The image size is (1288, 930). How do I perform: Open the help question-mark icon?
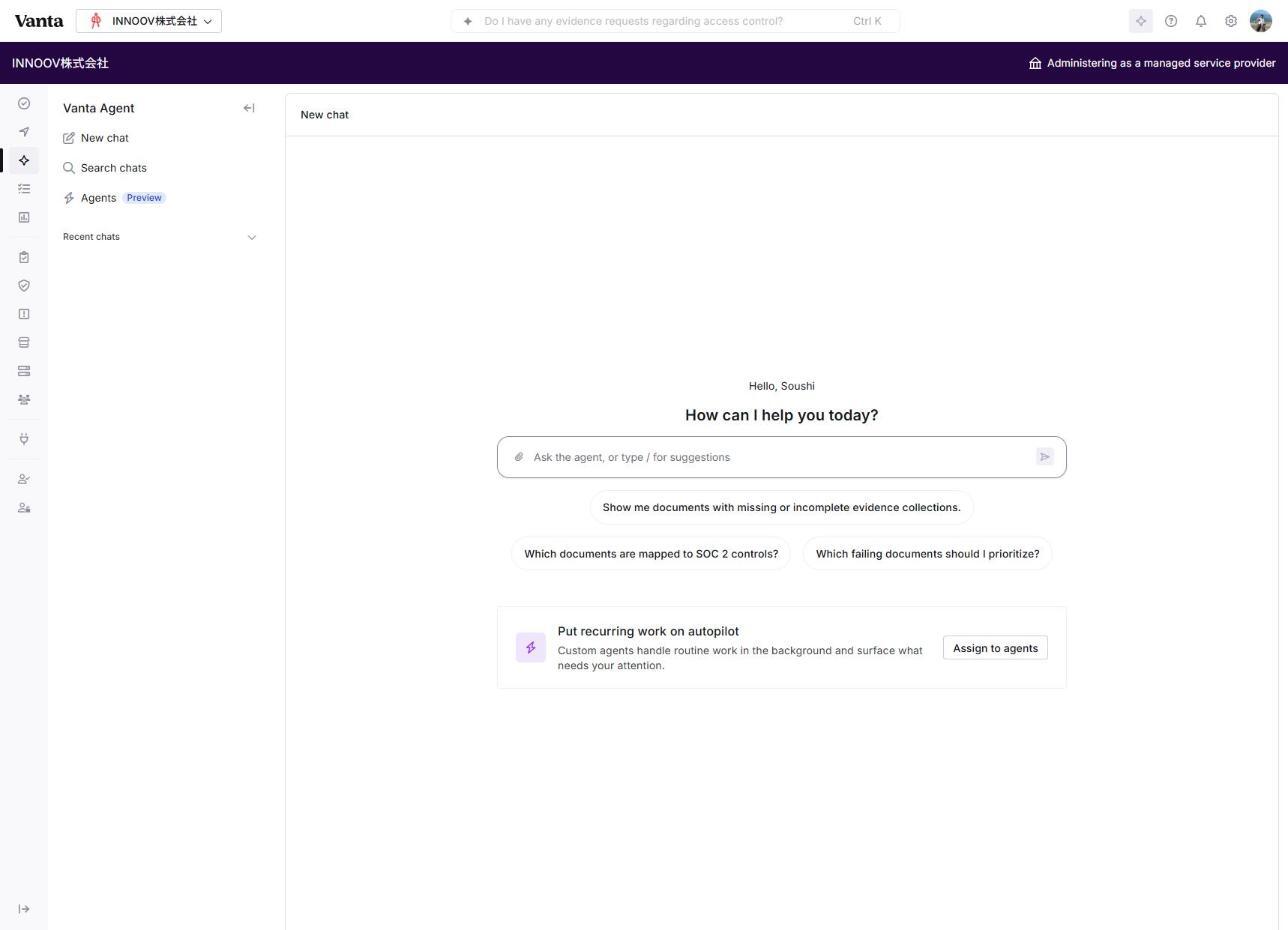tap(1171, 21)
